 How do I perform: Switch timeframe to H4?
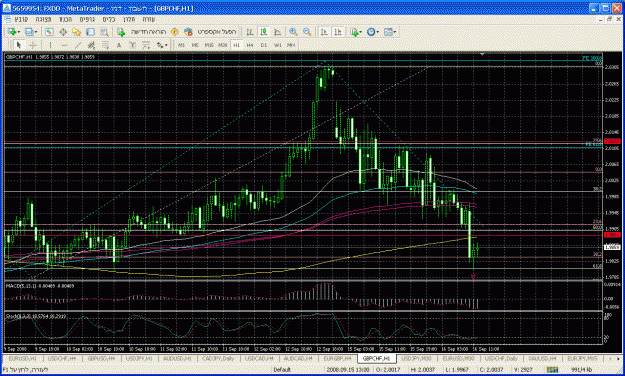250,45
